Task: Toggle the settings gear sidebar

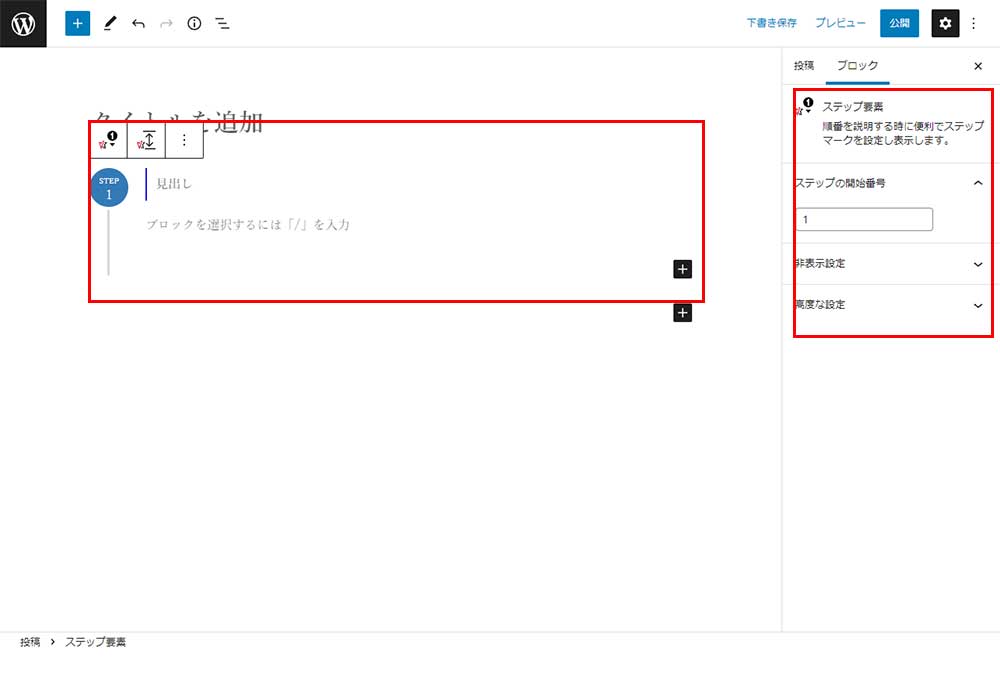Action: 945,23
